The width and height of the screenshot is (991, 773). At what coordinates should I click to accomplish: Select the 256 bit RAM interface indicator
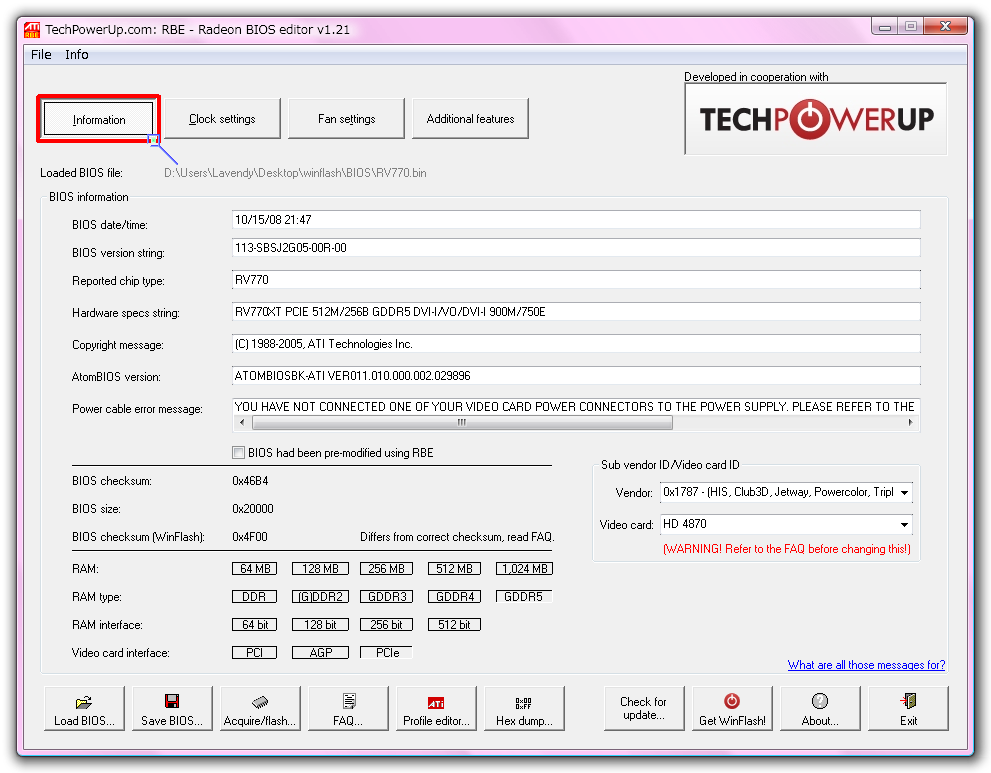point(387,624)
